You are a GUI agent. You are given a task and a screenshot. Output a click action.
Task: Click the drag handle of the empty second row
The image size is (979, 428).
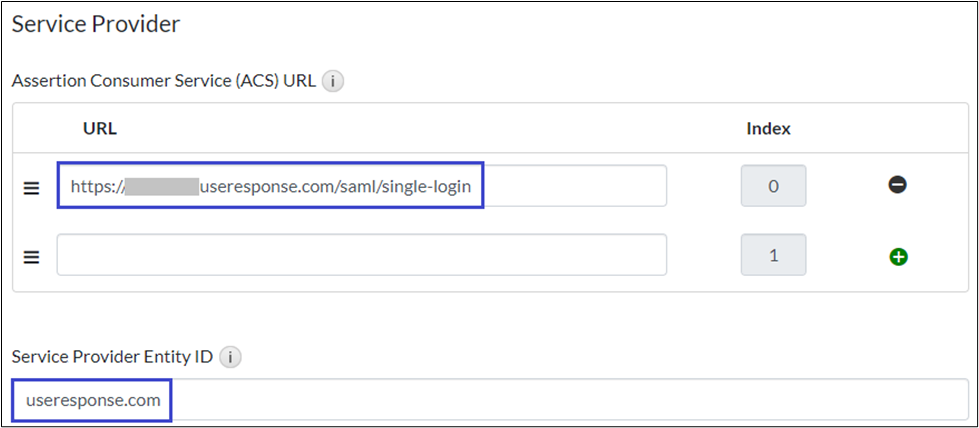point(31,257)
